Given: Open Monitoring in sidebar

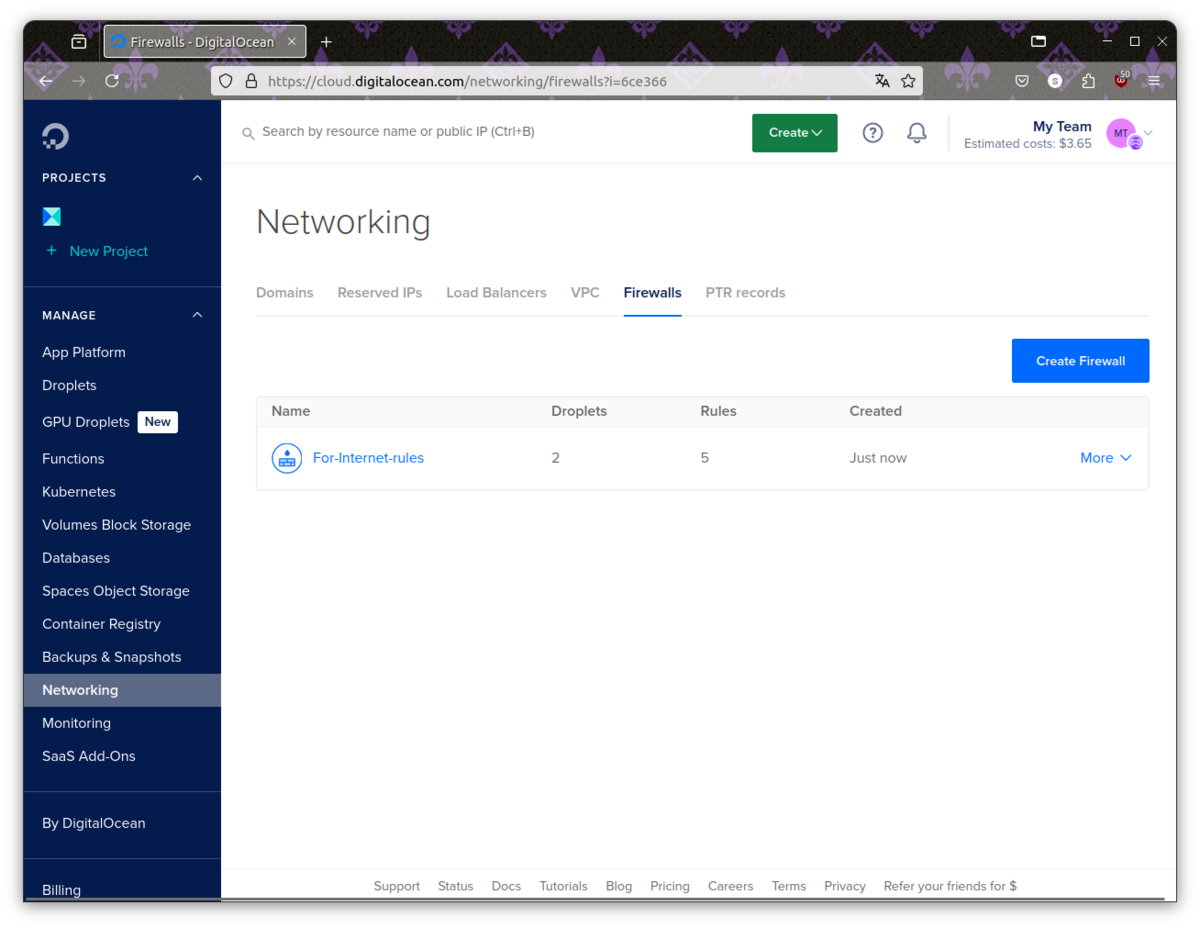Looking at the screenshot, I should [76, 722].
